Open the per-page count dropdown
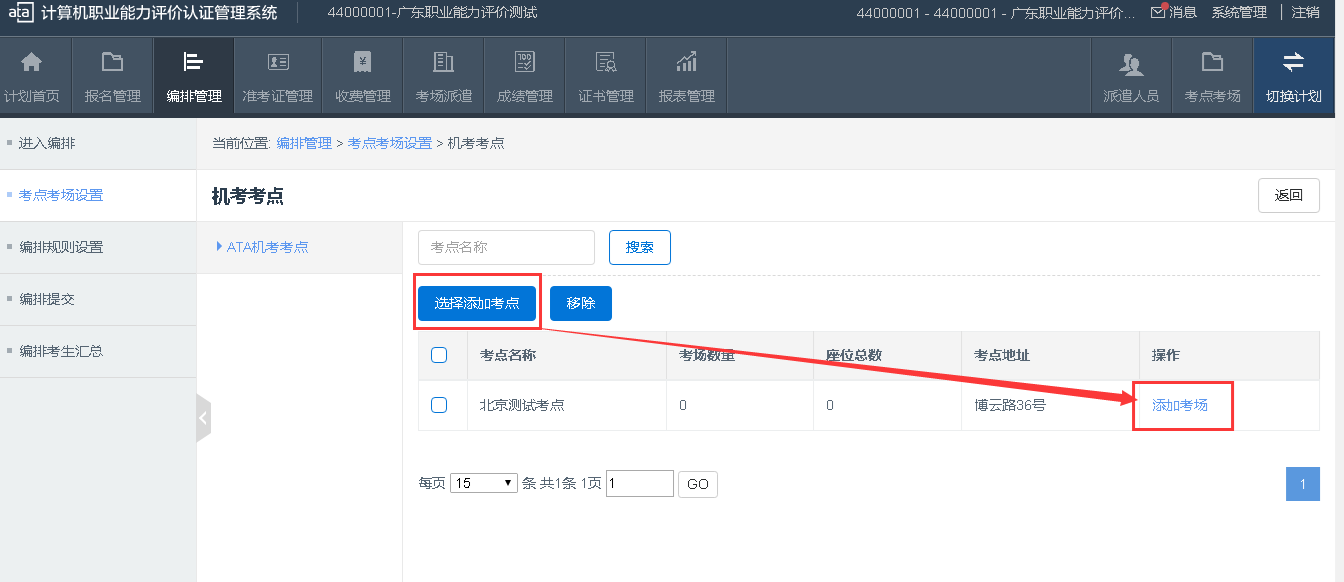The image size is (1344, 582). (x=484, y=483)
